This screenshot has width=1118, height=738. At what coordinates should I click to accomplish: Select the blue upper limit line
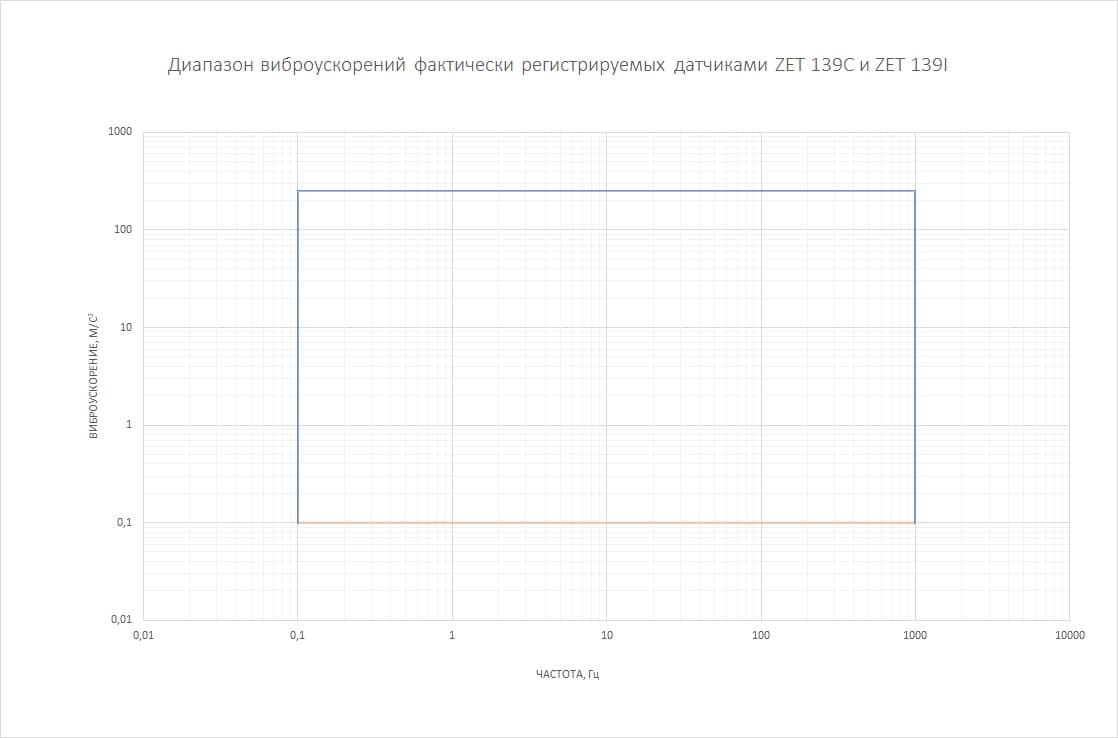tap(606, 190)
